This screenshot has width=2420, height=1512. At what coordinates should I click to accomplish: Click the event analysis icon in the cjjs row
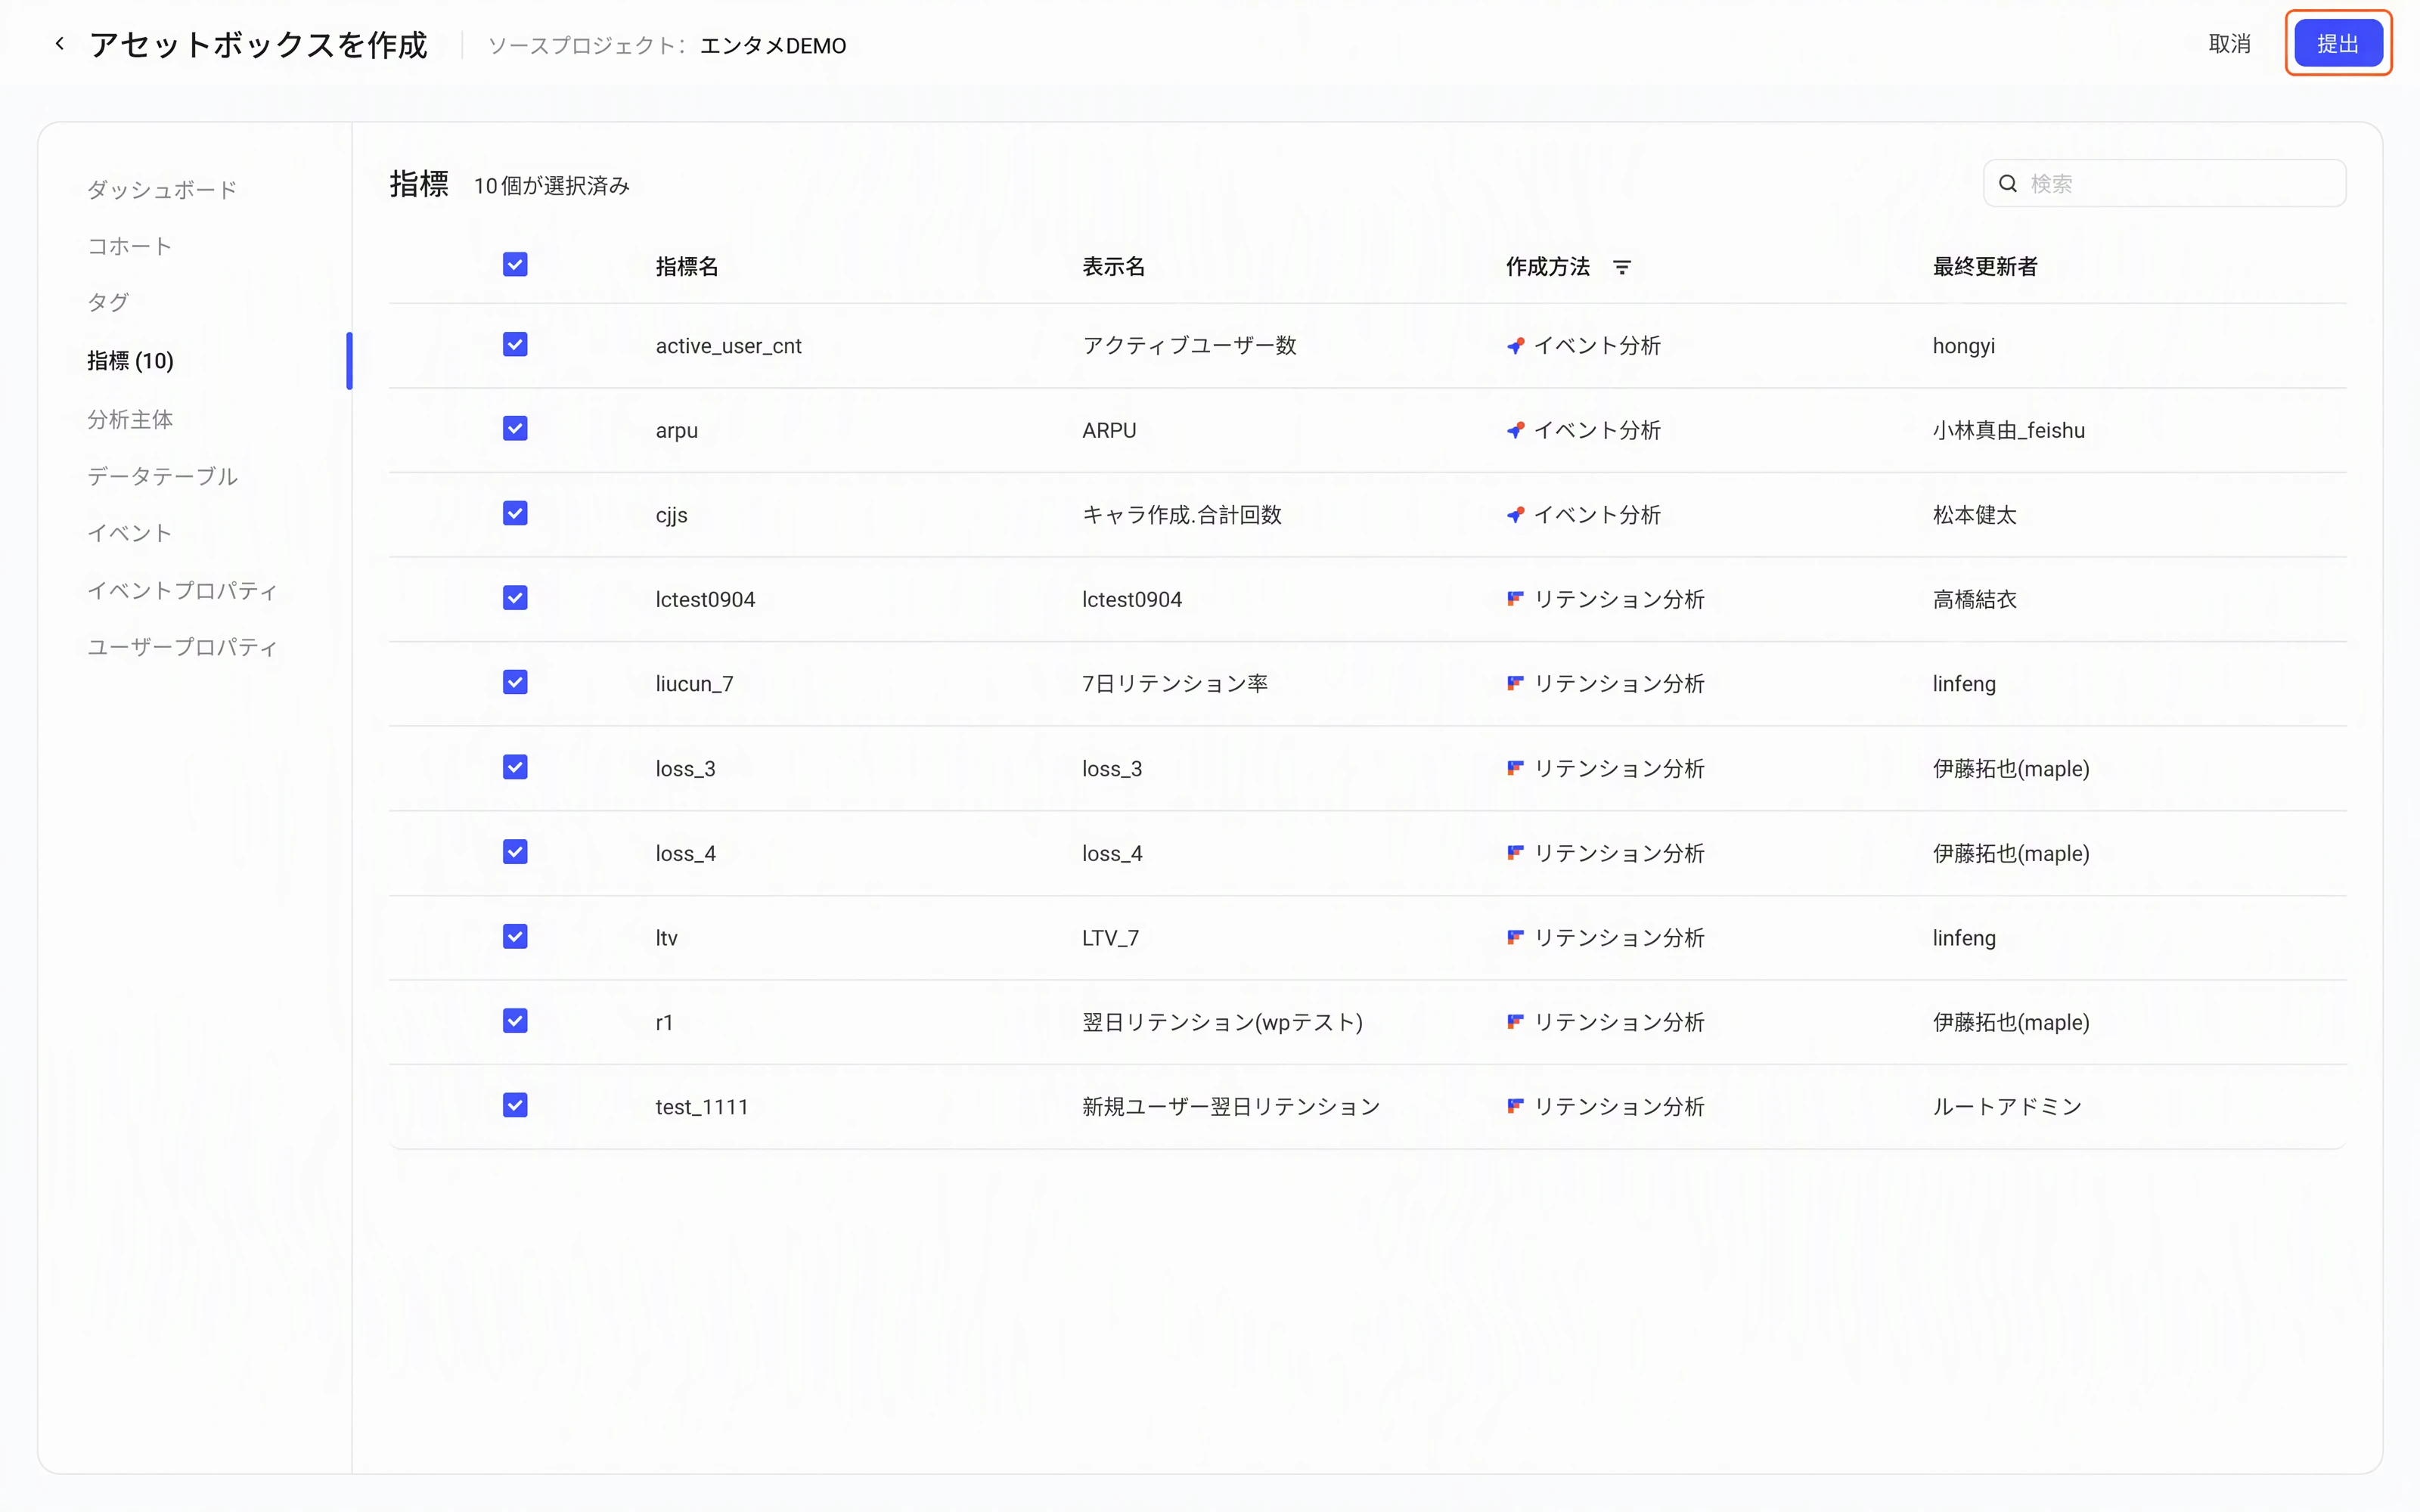(1515, 515)
